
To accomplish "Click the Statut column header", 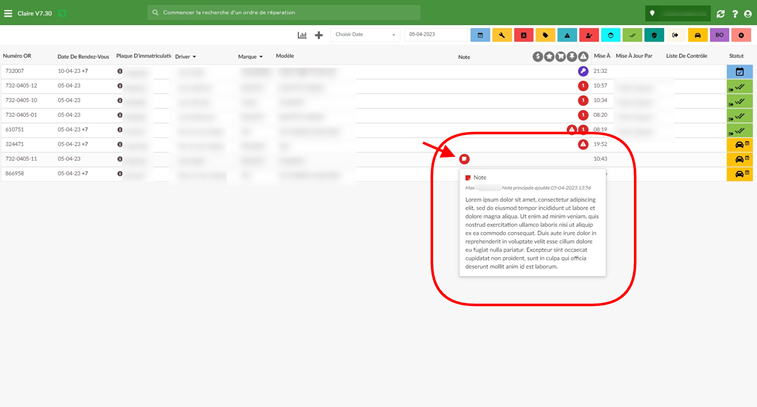I will pyautogui.click(x=736, y=56).
